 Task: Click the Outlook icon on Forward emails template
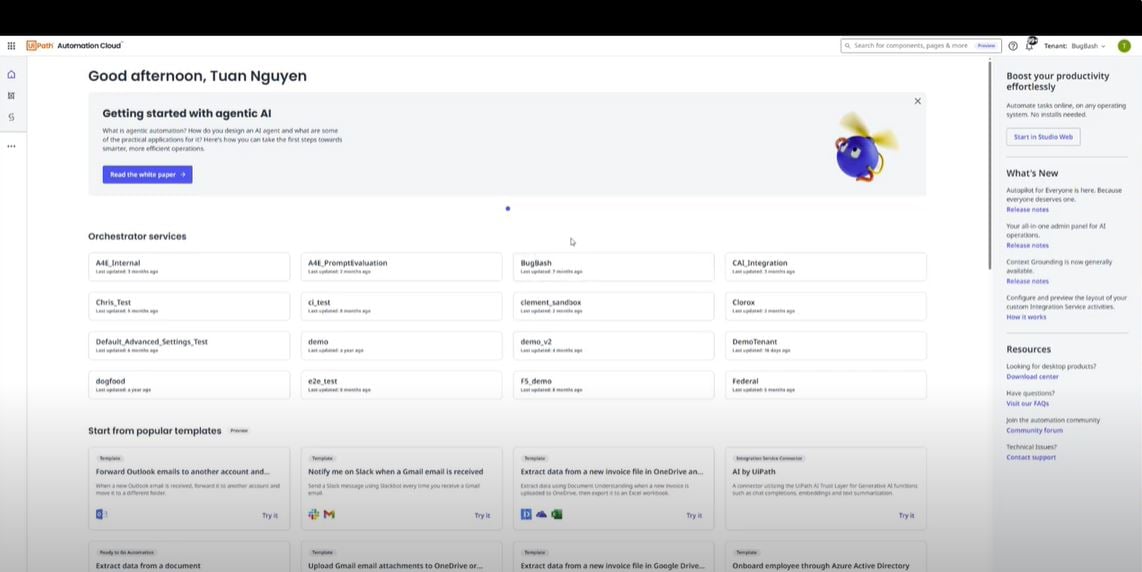[101, 514]
